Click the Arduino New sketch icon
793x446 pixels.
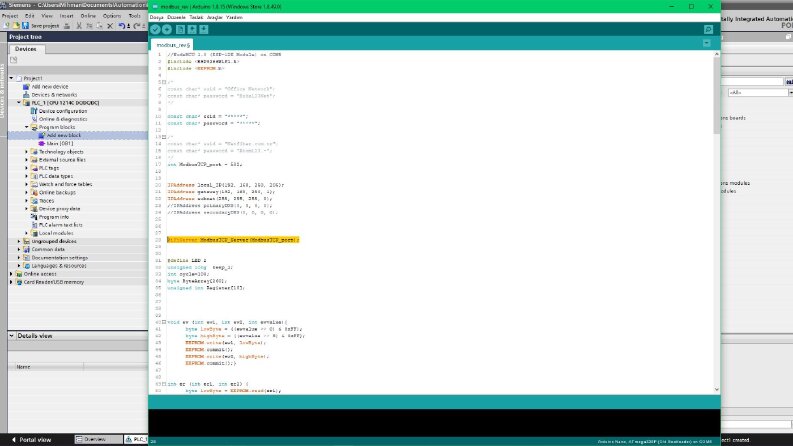[180, 29]
